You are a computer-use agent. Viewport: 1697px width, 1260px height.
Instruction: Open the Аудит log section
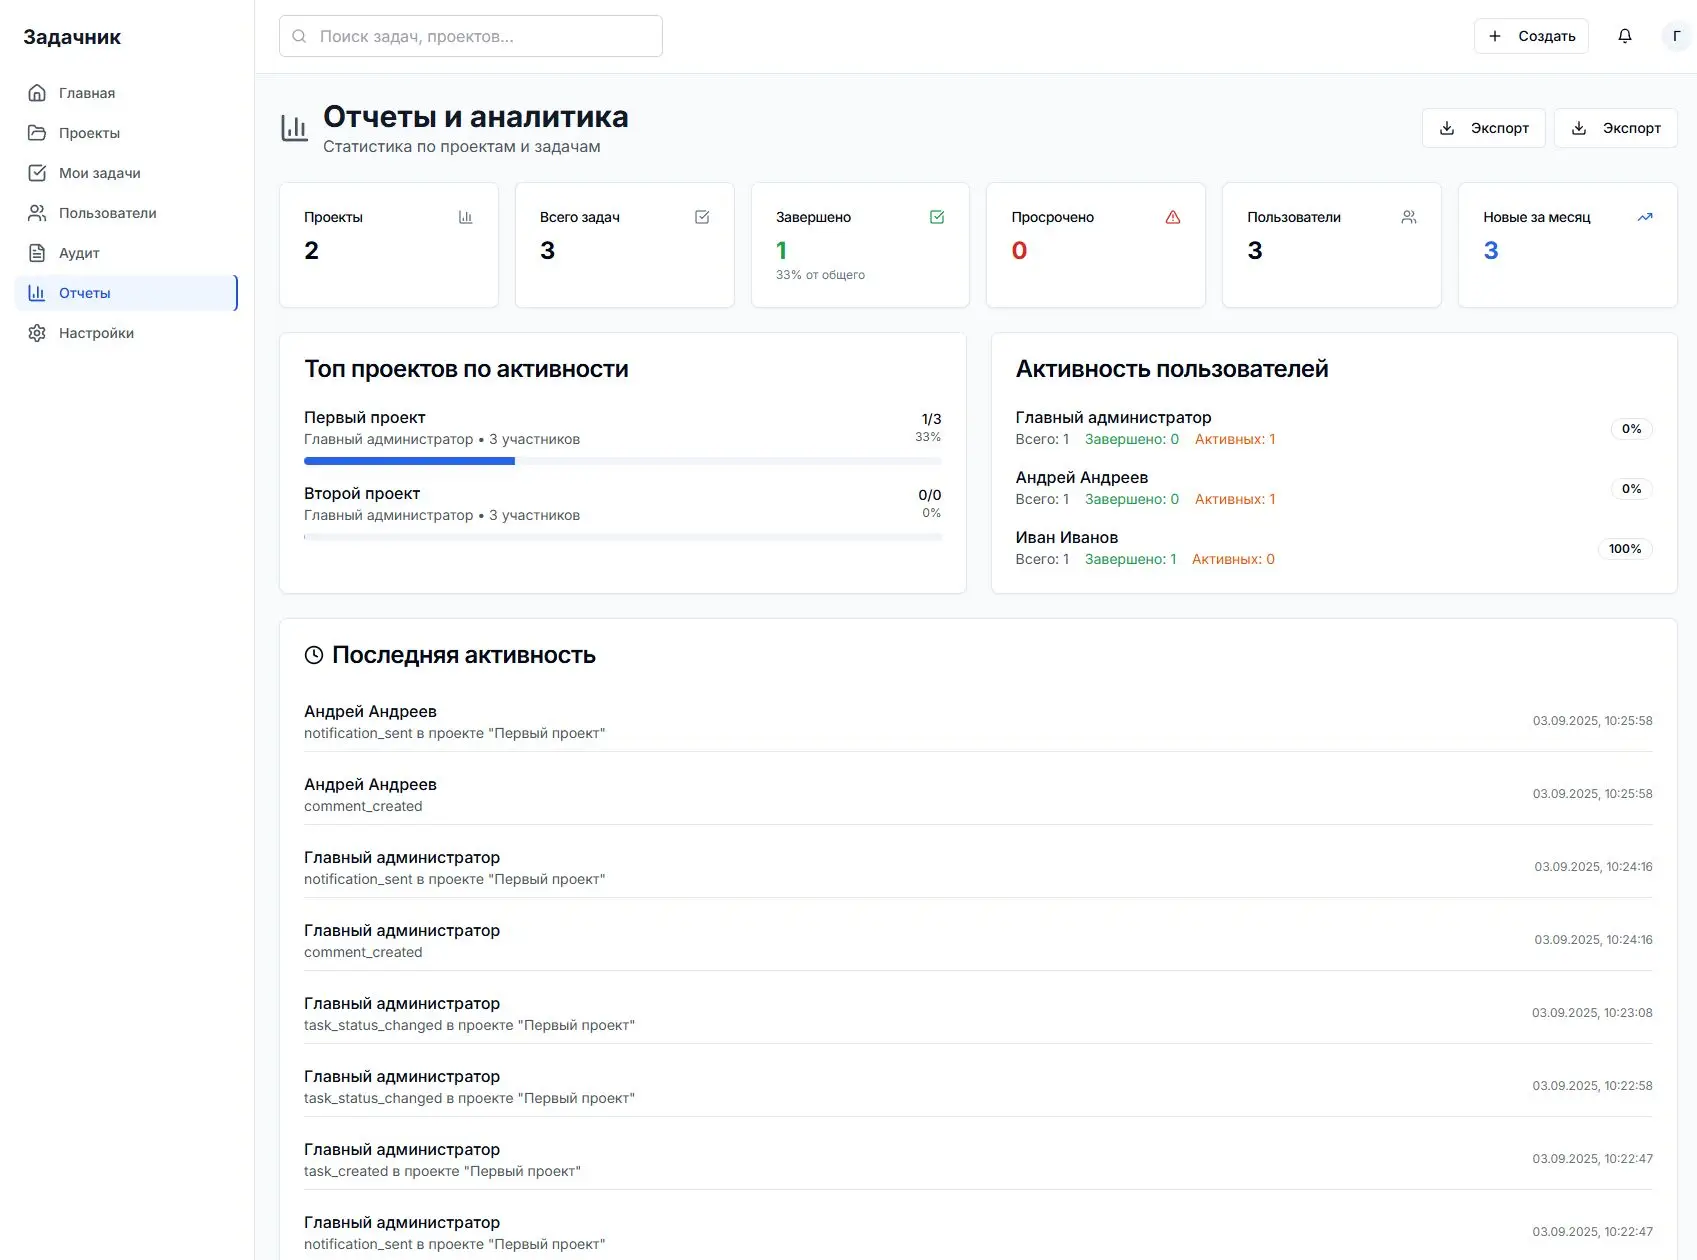coord(78,252)
